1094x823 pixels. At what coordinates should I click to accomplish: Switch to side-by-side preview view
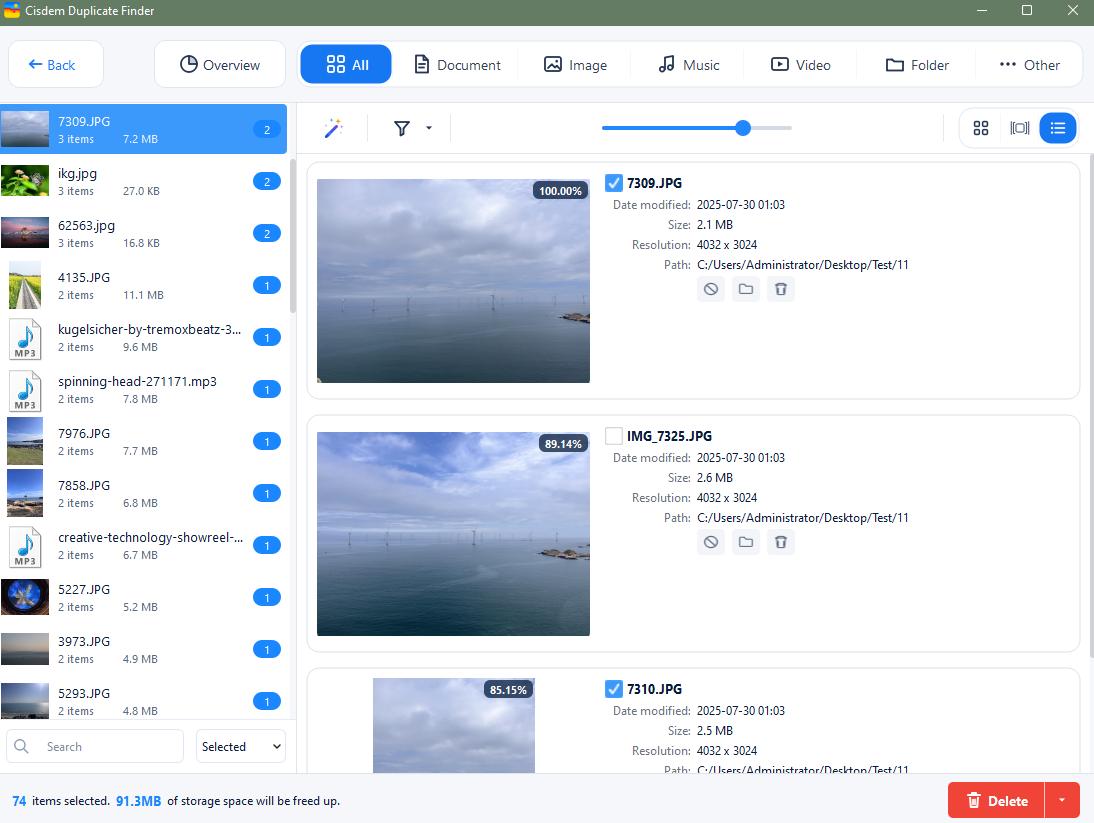click(x=1019, y=128)
